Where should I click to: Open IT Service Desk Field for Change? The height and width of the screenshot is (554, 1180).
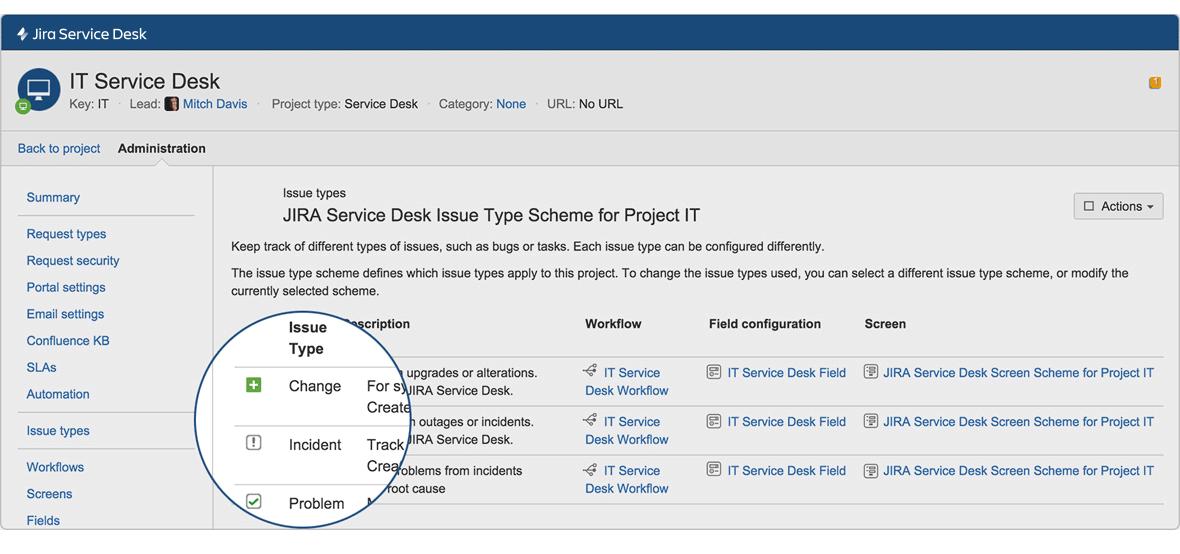[x=786, y=372]
